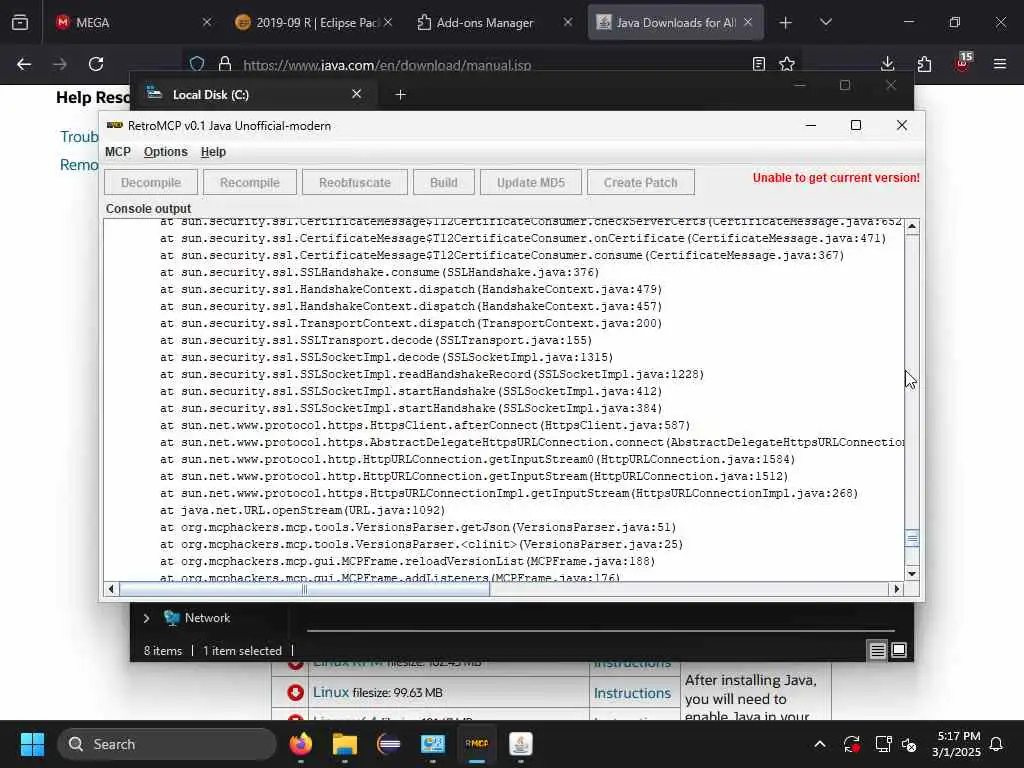This screenshot has width=1024, height=768.
Task: Switch to the 2019-09 R Eclipse tab
Action: [315, 22]
